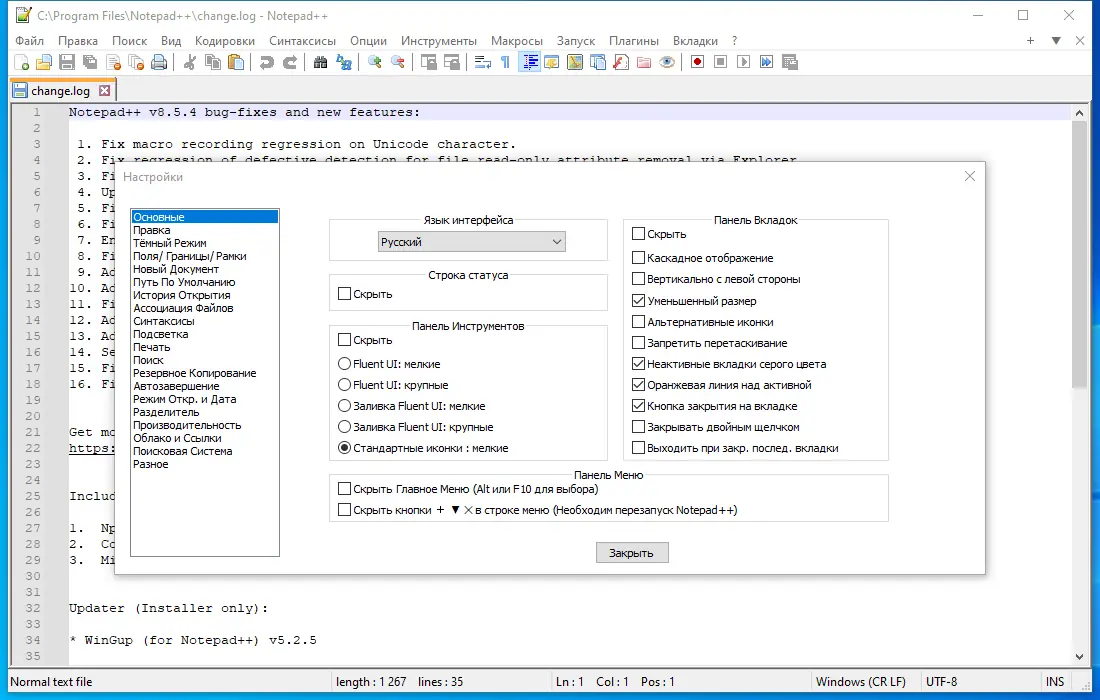The height and width of the screenshot is (700, 1100).
Task: Click the Synchronize horizontal scrolling icon
Action: (x=452, y=62)
